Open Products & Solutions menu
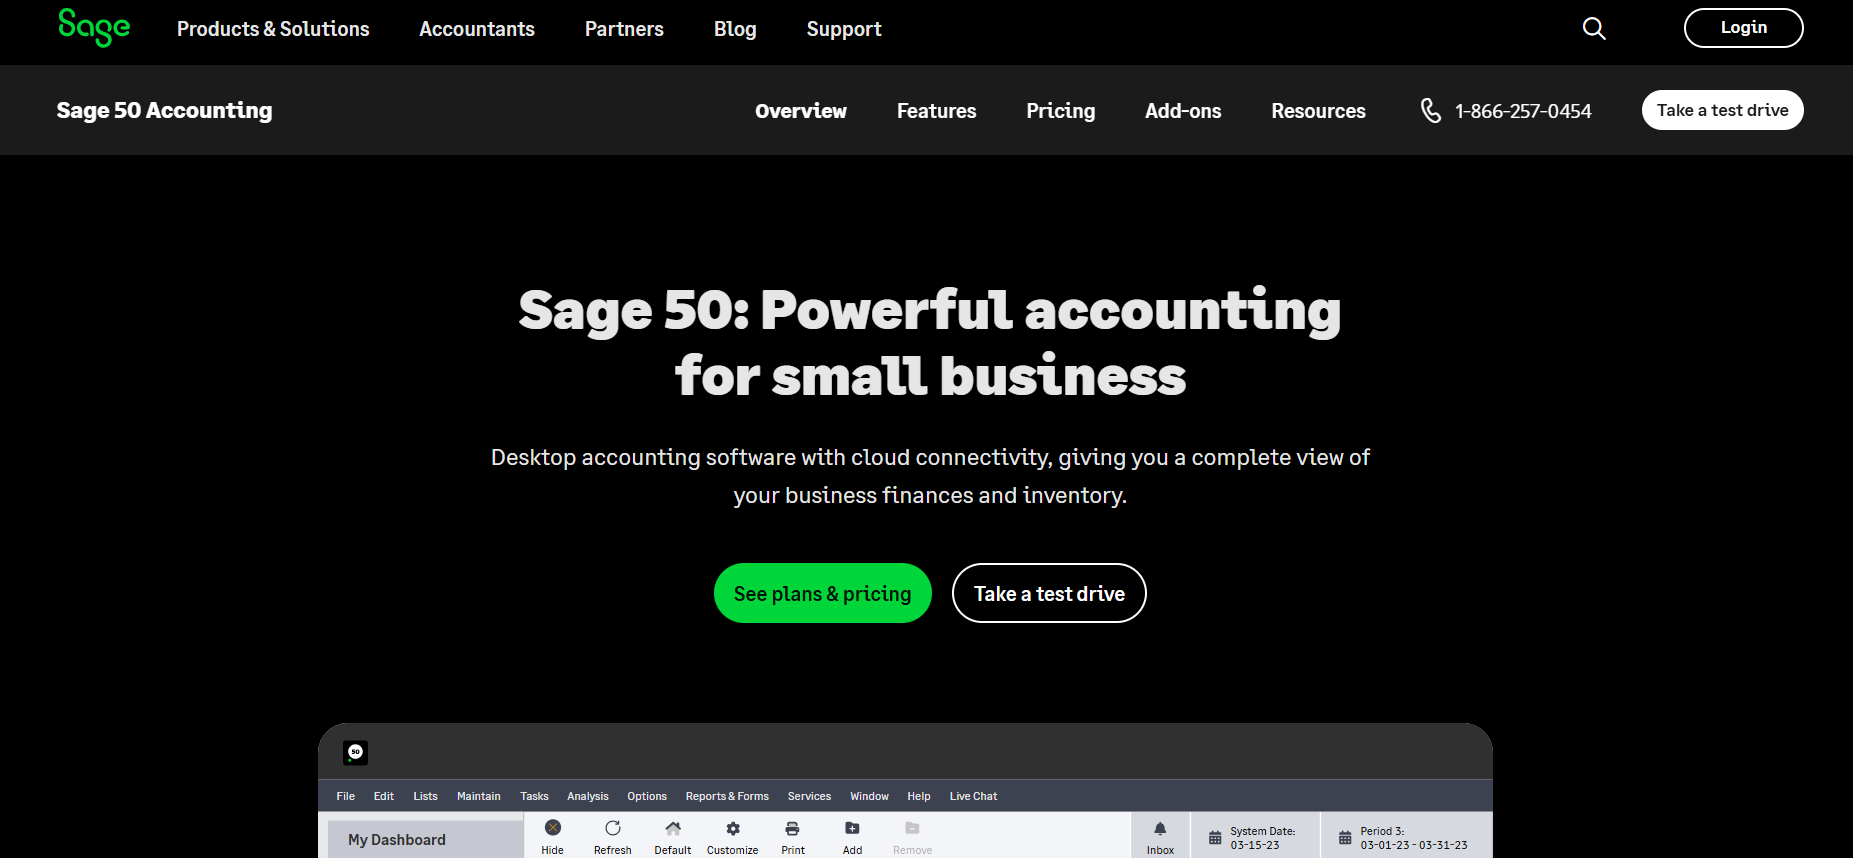Viewport: 1853px width, 858px height. pos(273,29)
